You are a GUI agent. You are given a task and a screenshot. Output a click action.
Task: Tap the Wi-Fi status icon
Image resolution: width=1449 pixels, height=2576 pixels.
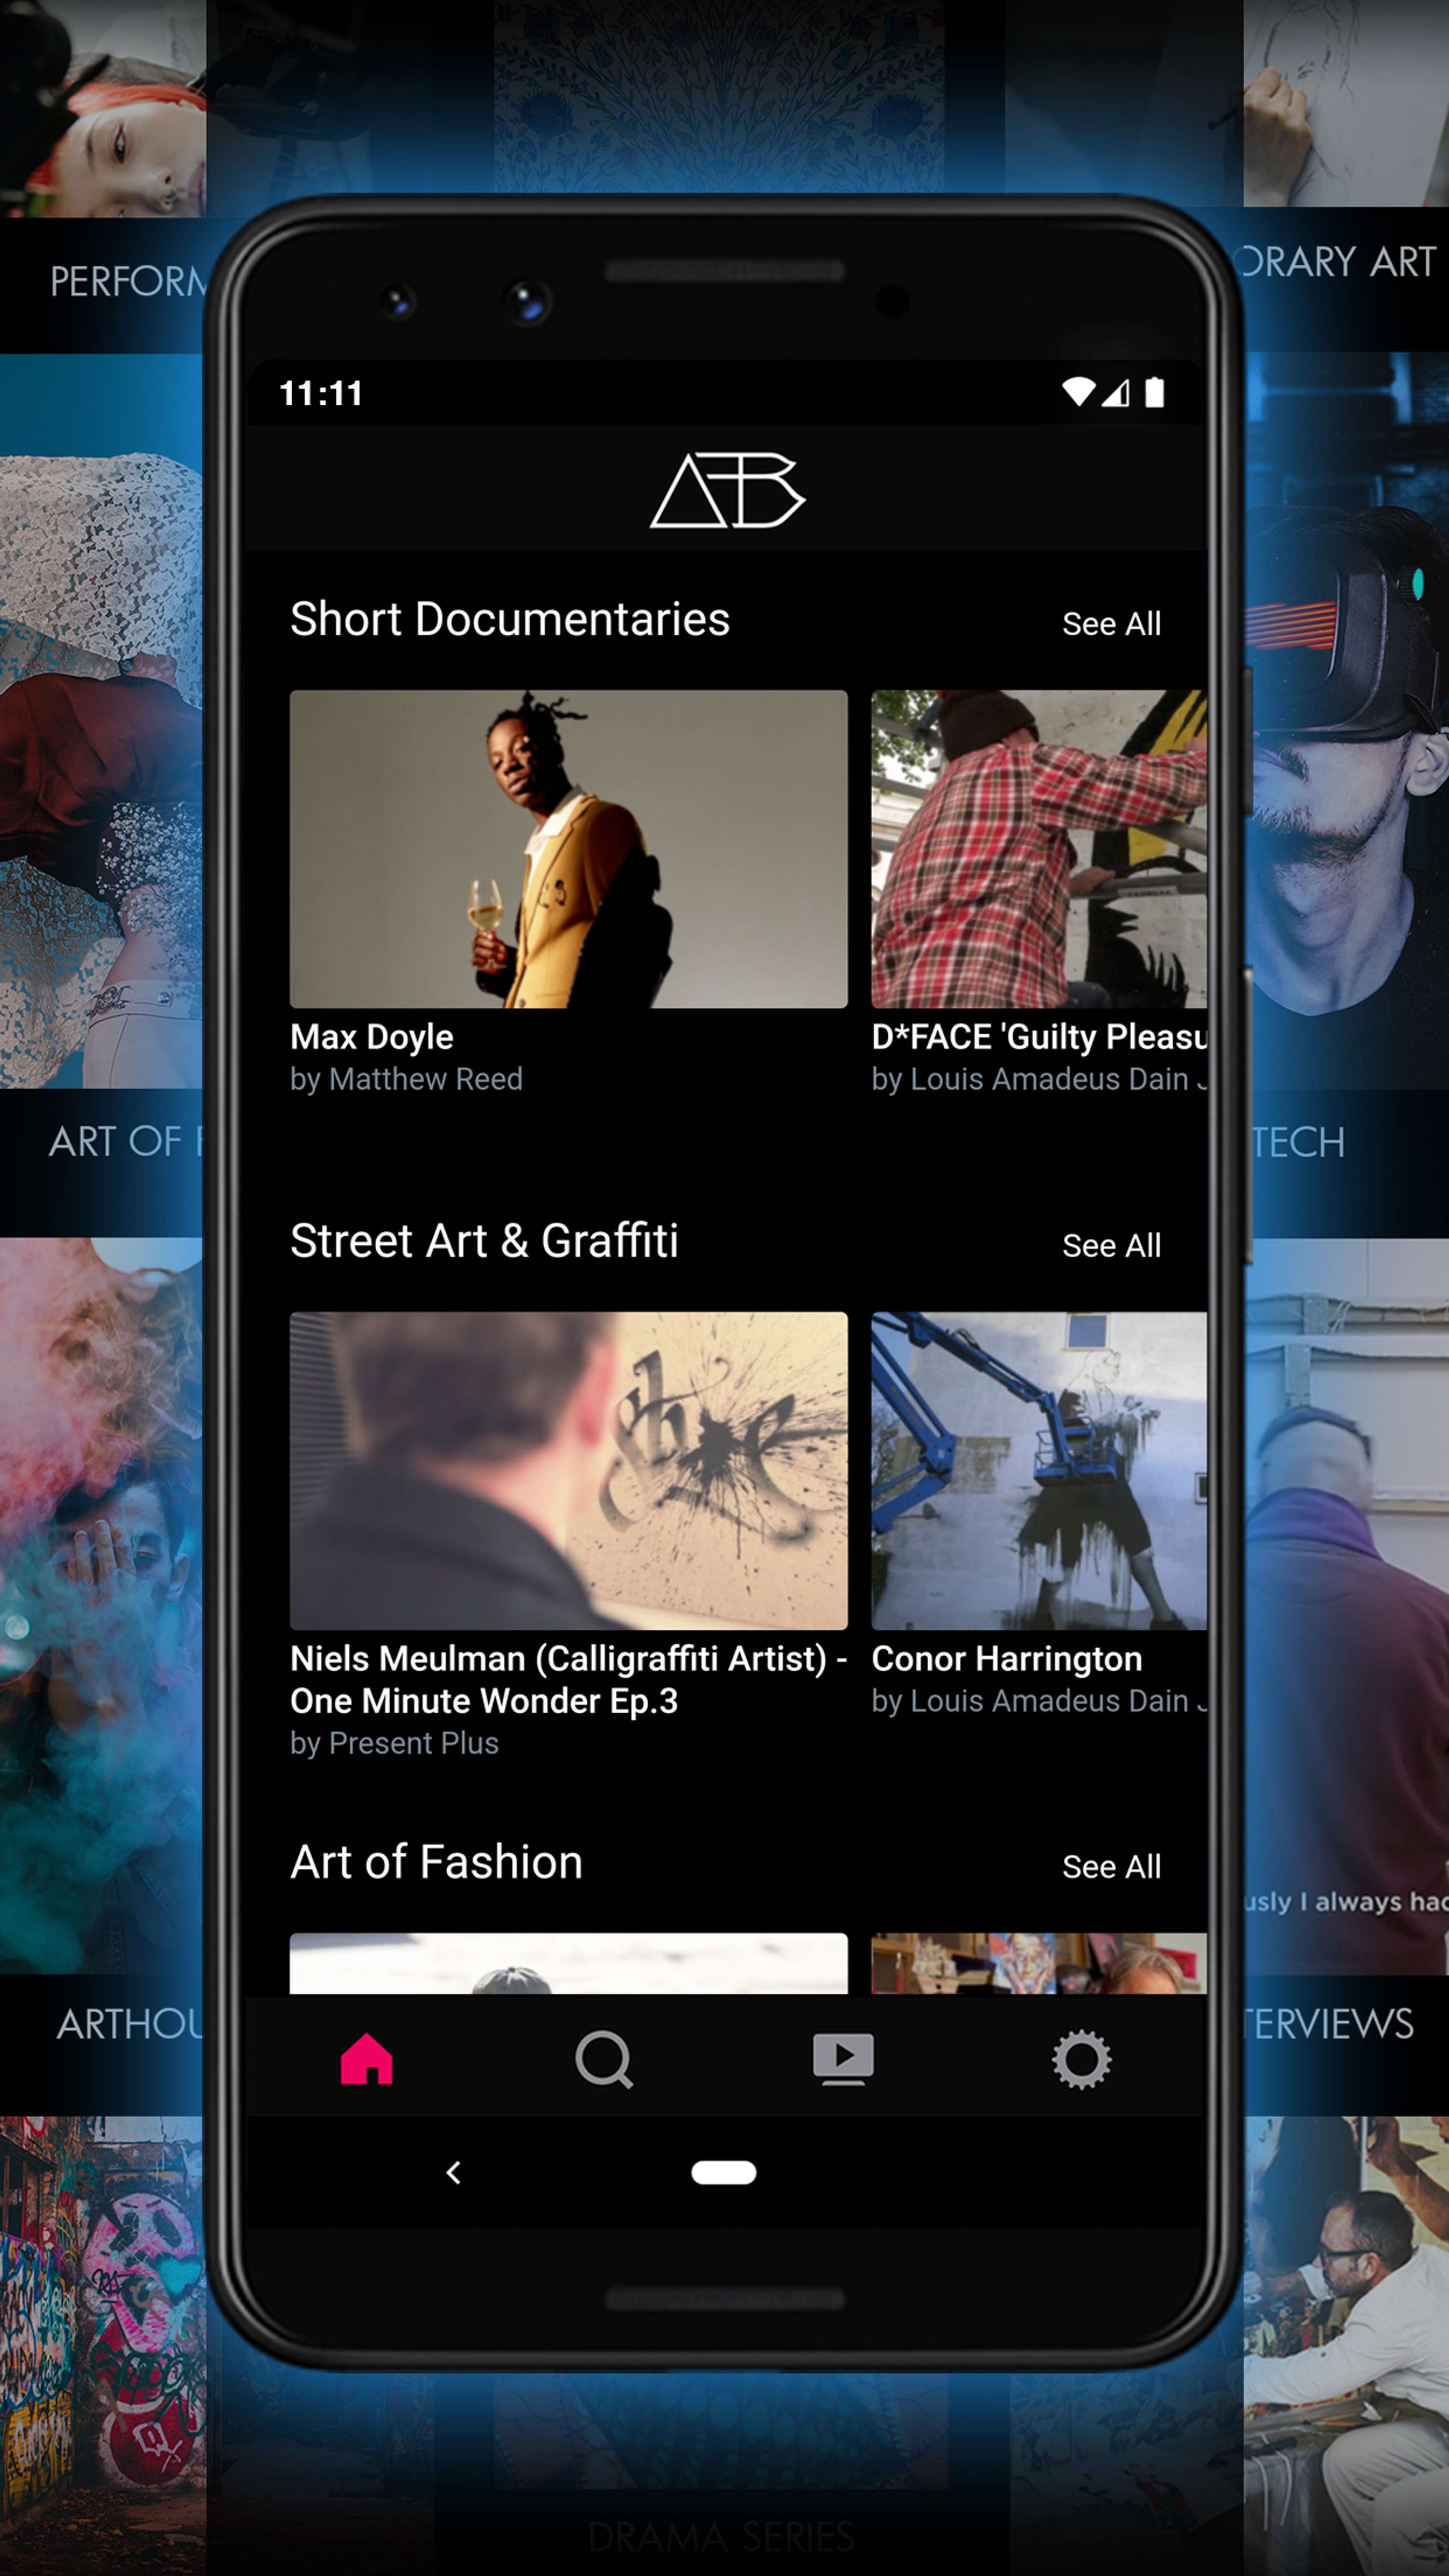[x=1078, y=392]
